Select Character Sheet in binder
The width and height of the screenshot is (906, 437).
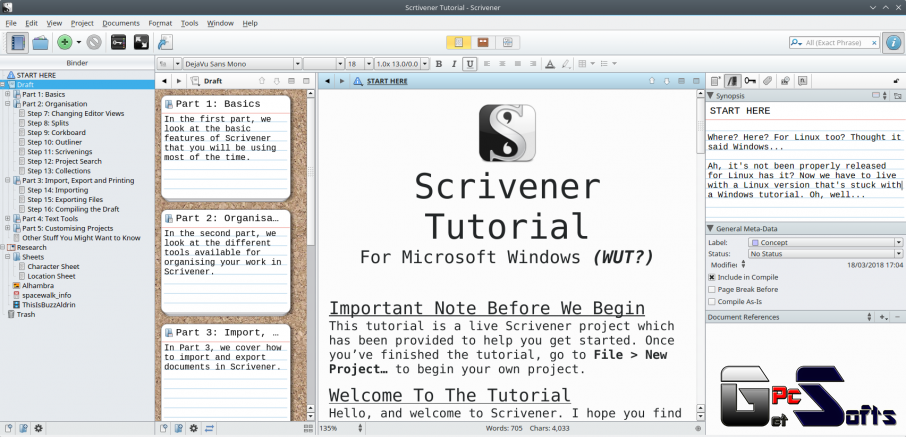(x=53, y=266)
